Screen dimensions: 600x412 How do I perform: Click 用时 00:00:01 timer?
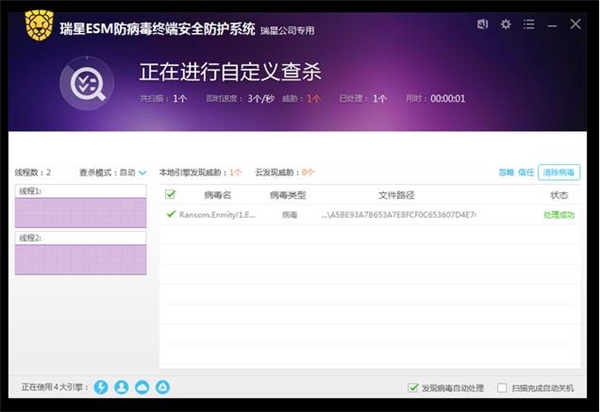435,99
